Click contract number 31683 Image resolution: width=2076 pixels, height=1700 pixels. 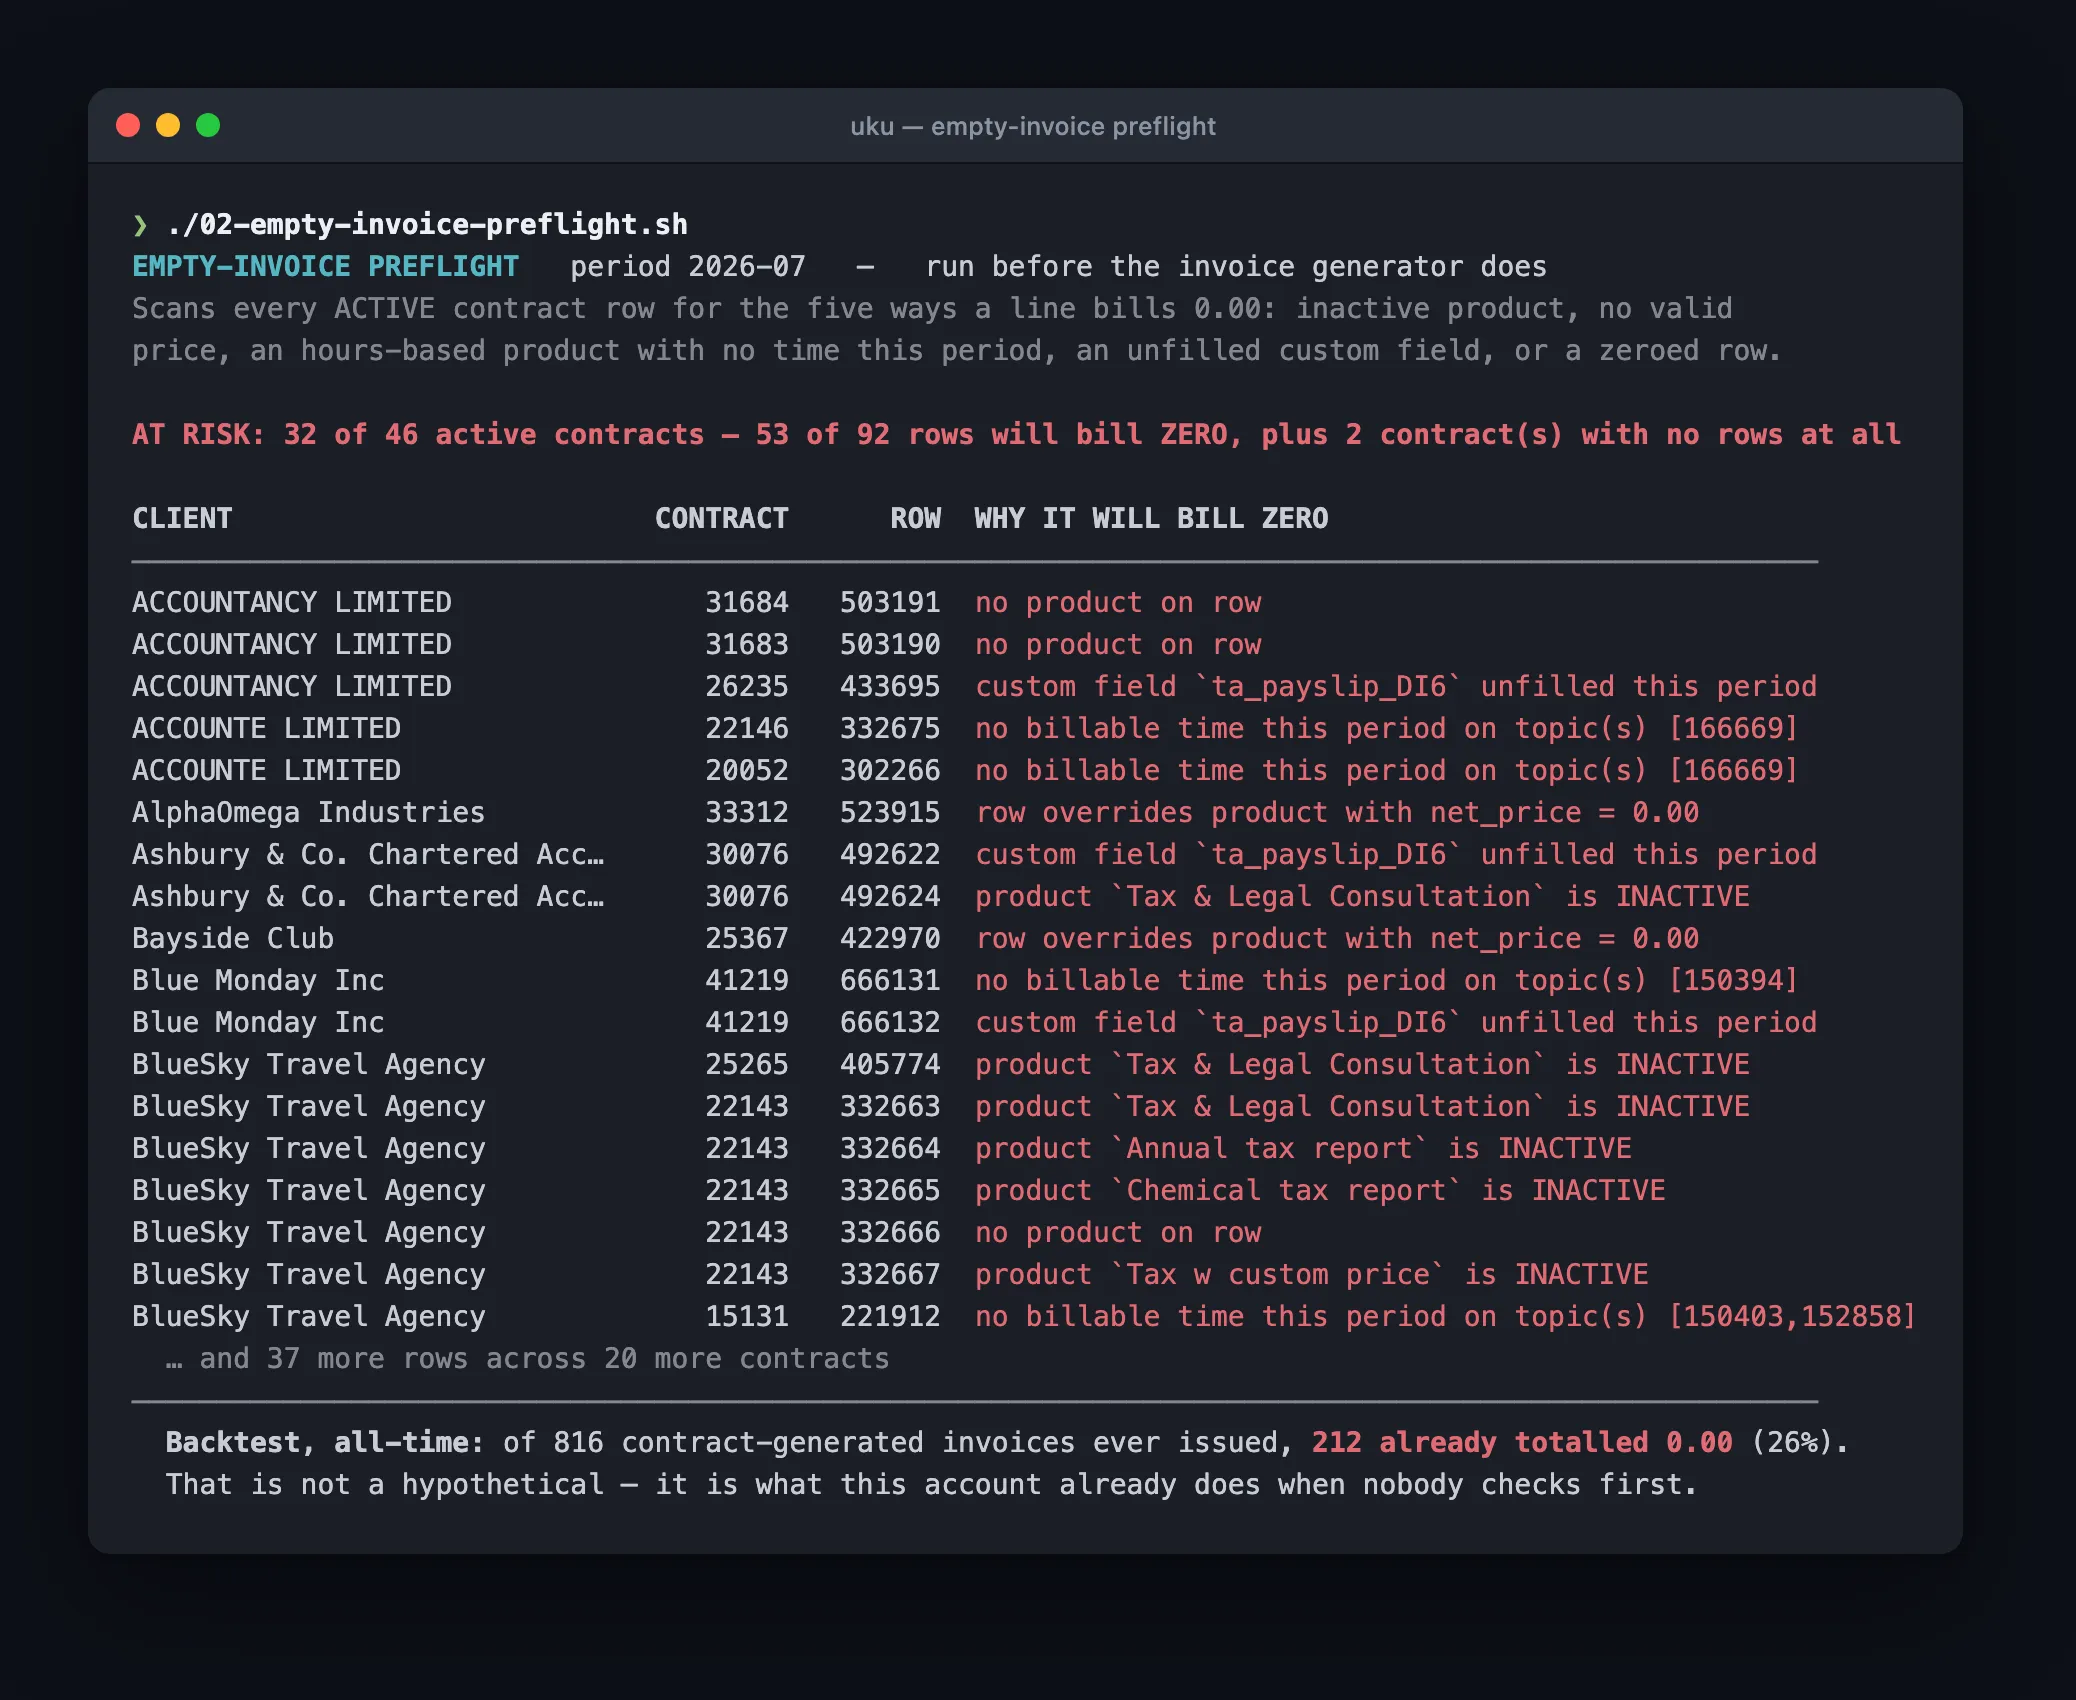(747, 644)
